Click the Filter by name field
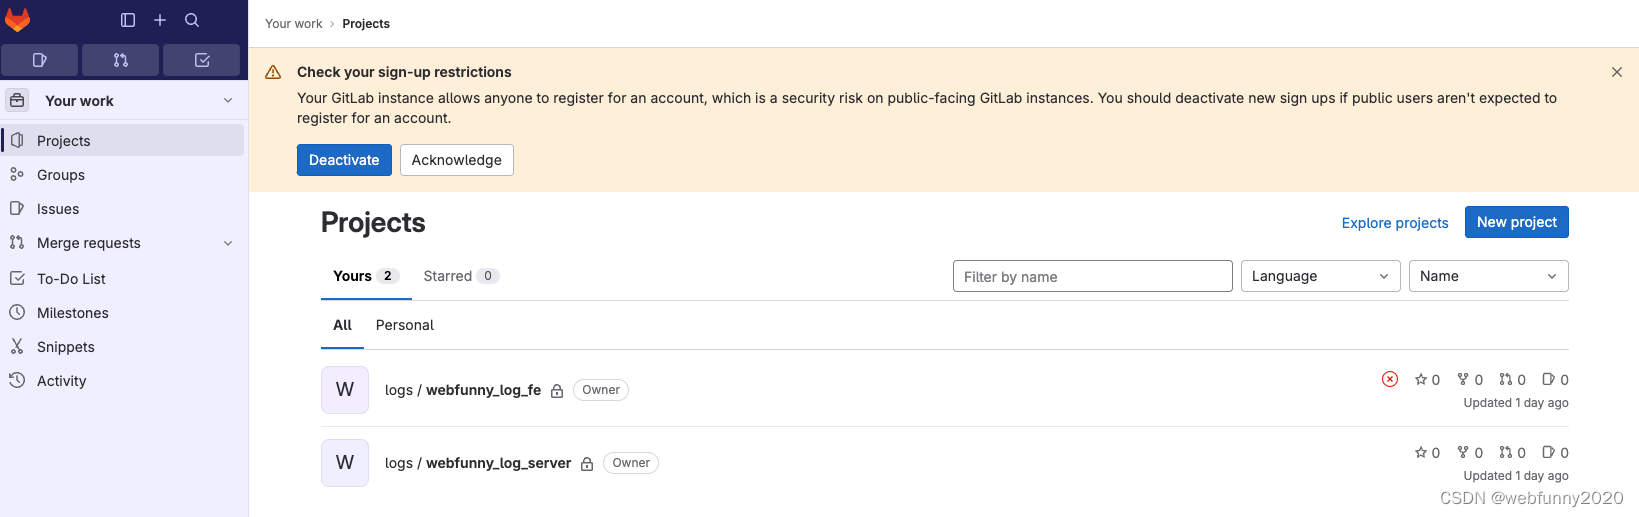The width and height of the screenshot is (1639, 517). click(1092, 277)
